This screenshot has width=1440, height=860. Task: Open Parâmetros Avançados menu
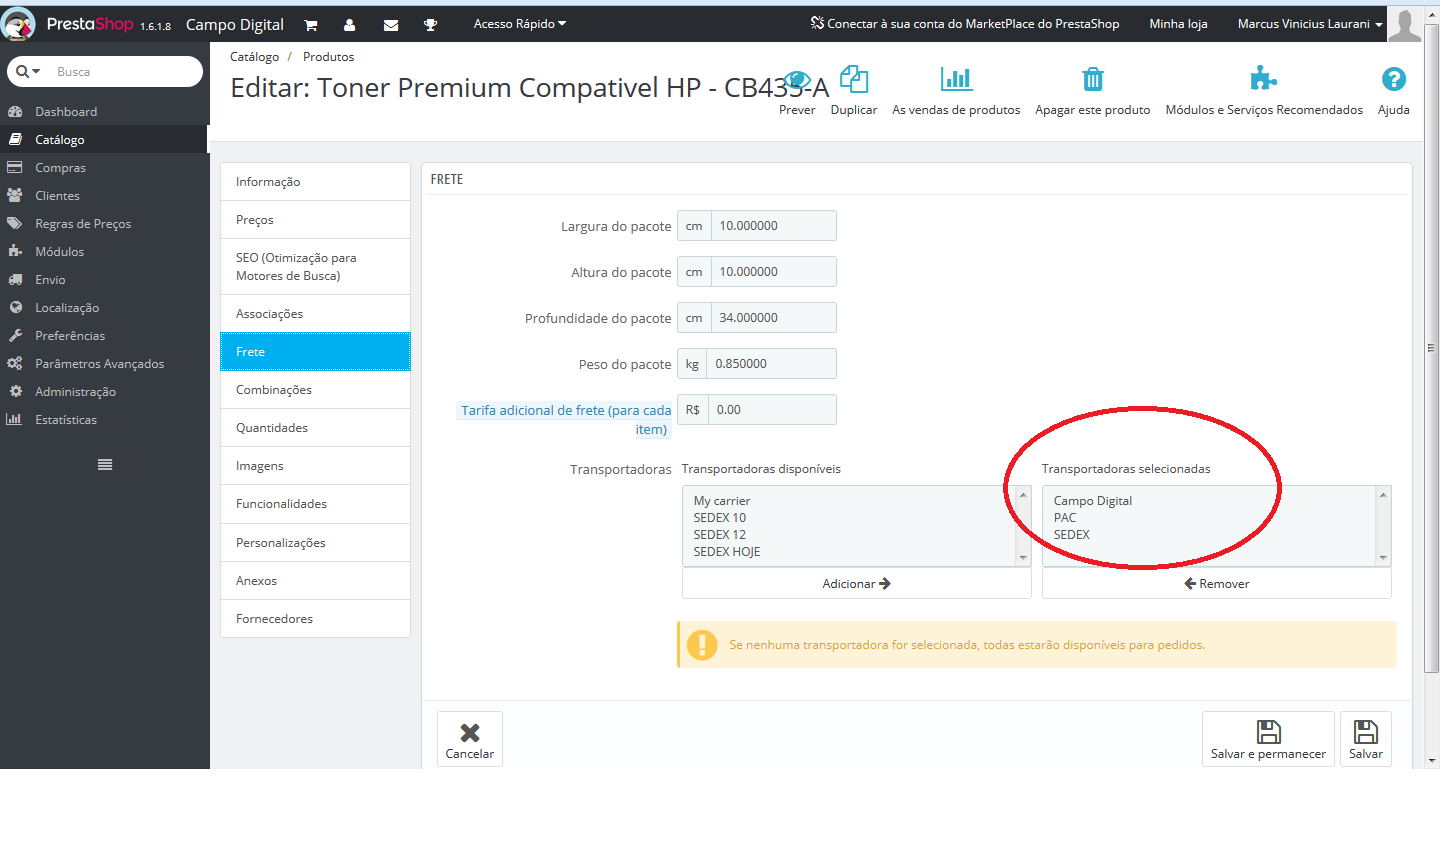[104, 363]
